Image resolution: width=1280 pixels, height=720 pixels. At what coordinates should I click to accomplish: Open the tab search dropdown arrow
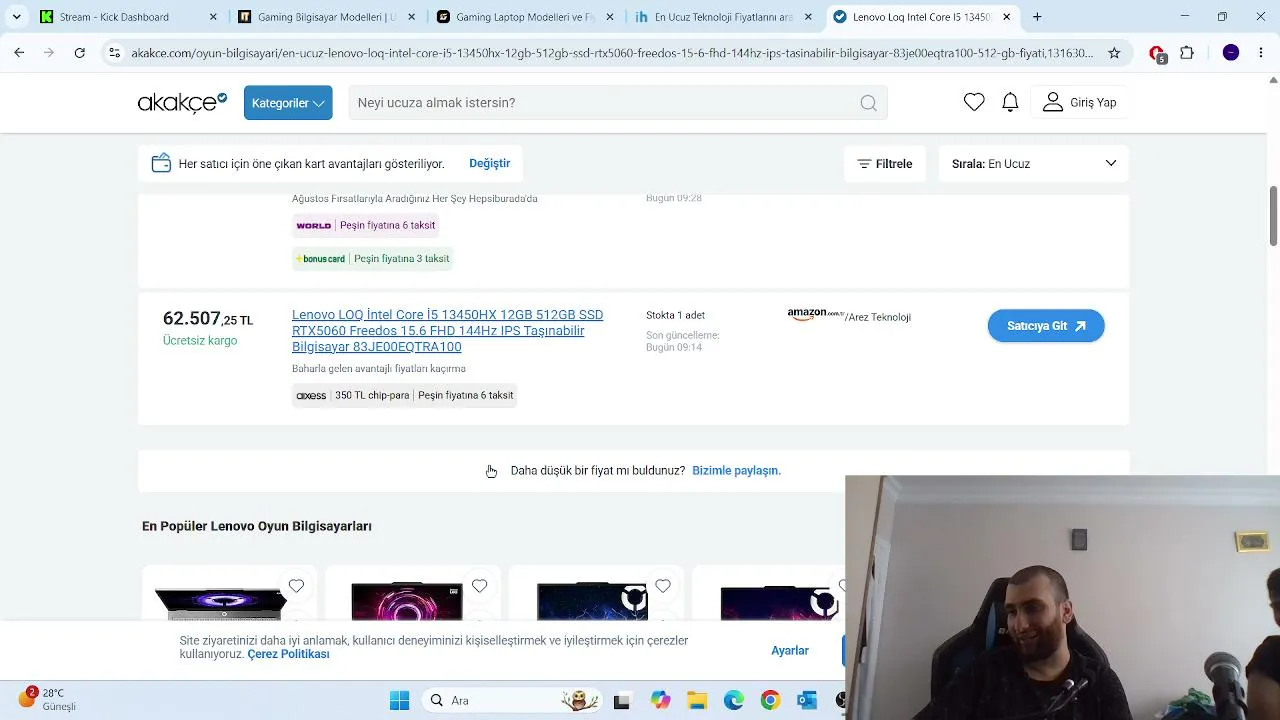coord(17,17)
